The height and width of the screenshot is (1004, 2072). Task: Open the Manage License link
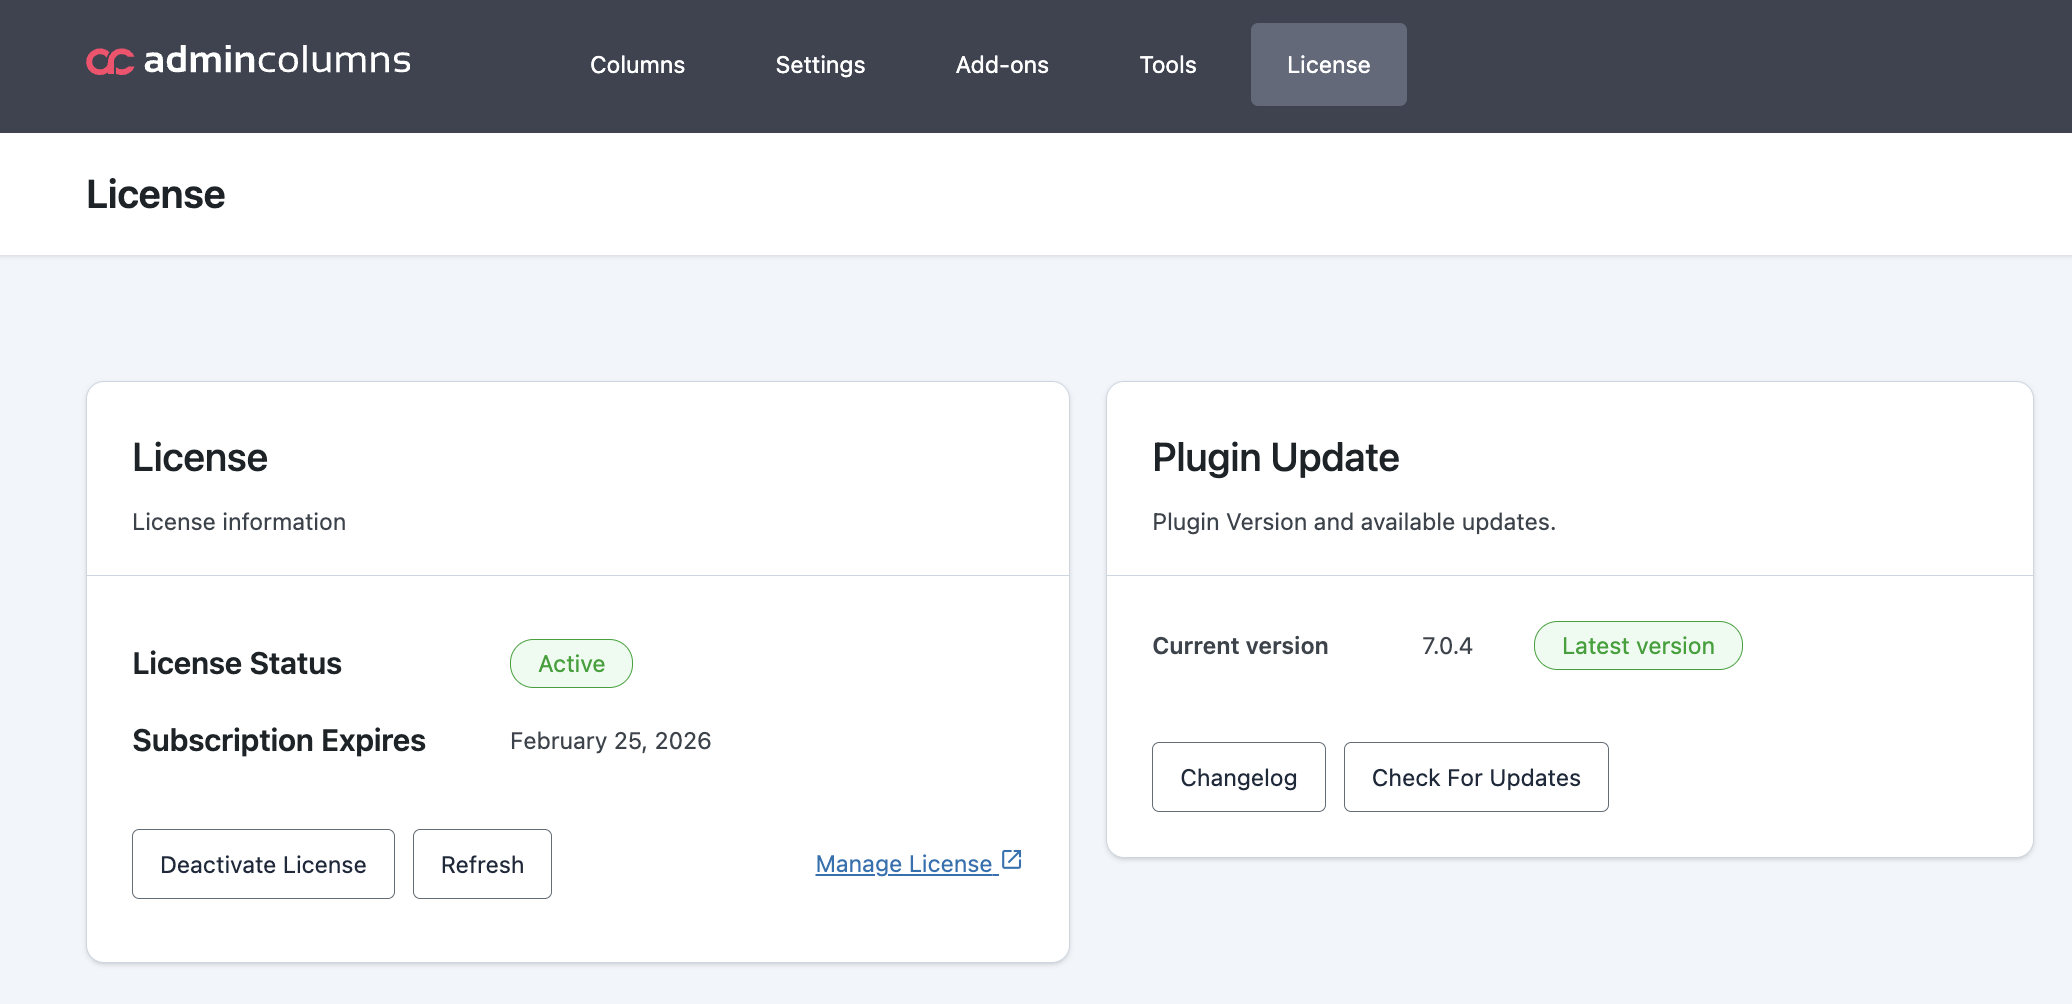point(918,863)
